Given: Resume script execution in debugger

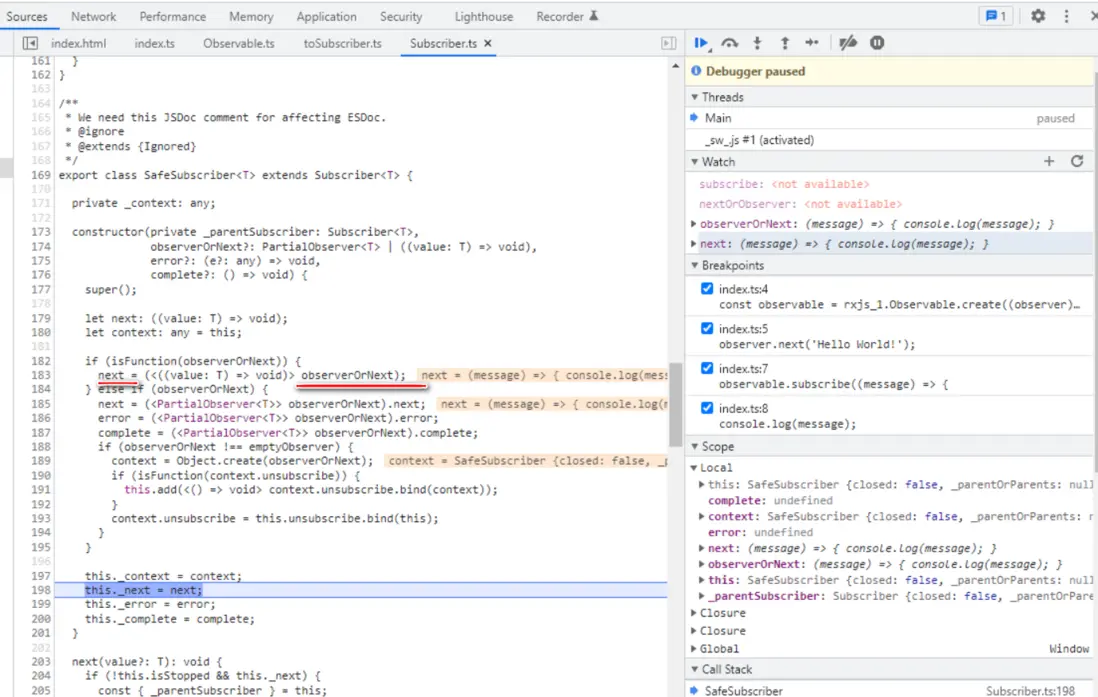Looking at the screenshot, I should [x=701, y=43].
